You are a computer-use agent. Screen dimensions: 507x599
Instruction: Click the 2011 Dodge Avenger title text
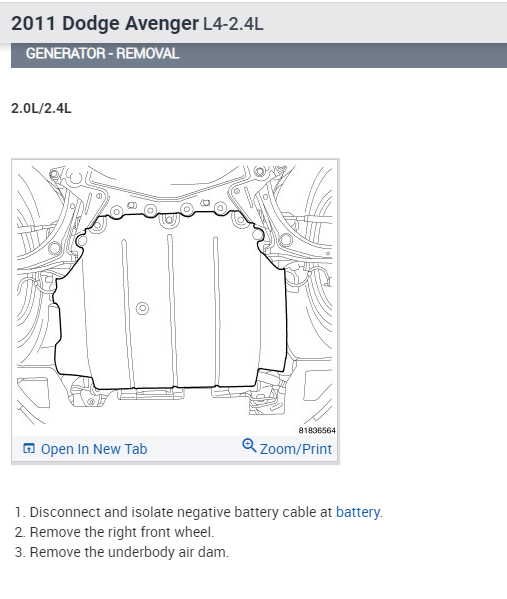click(x=105, y=23)
